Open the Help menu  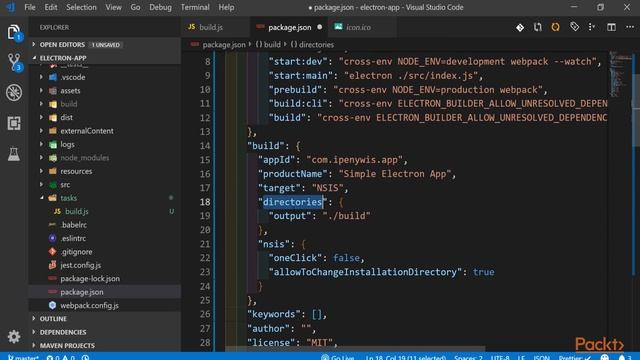coord(226,7)
